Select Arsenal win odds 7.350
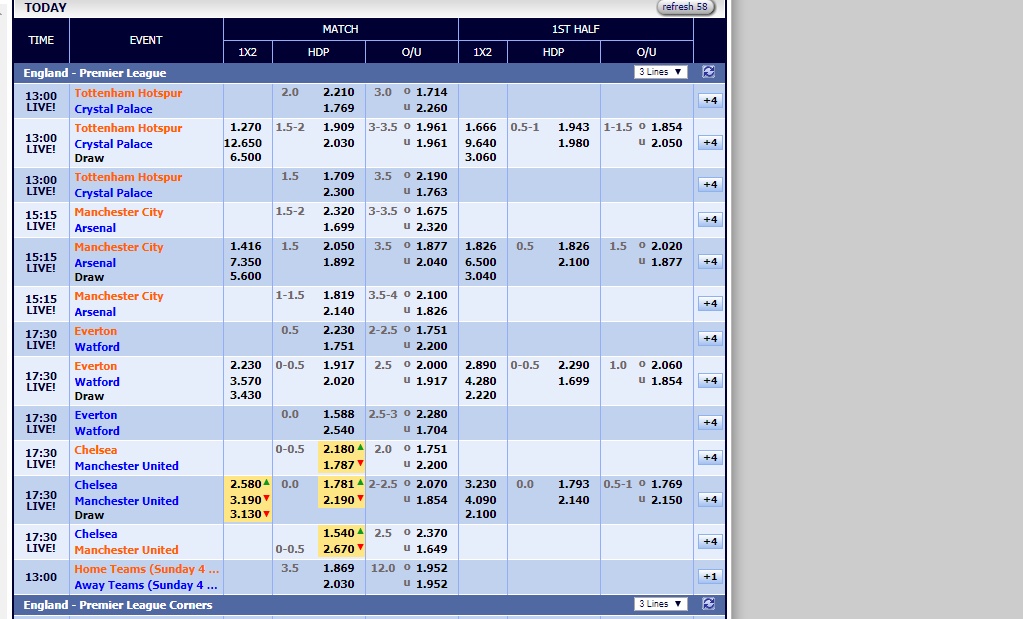1023x619 pixels. coord(245,262)
